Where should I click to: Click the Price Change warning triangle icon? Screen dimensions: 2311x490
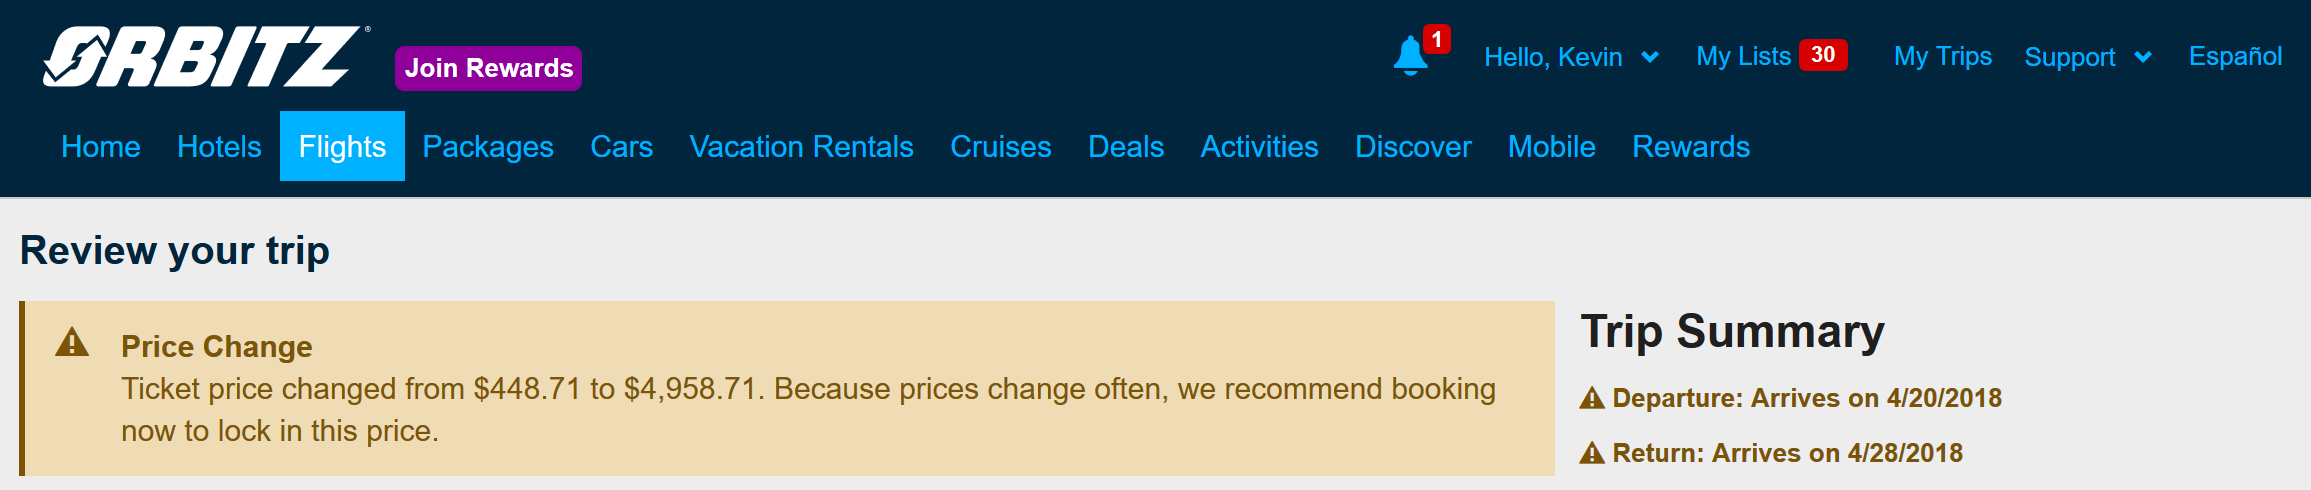(72, 342)
